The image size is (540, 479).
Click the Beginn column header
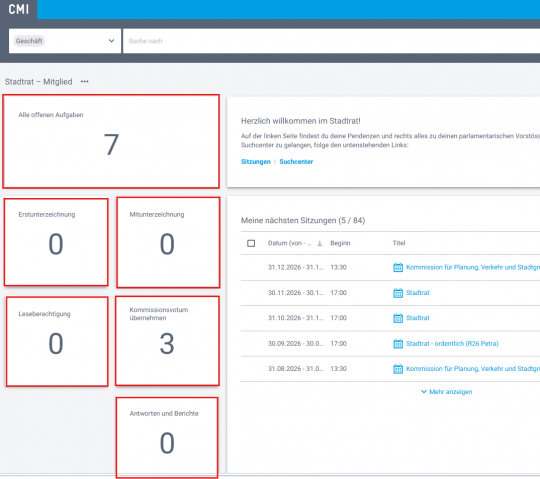pos(340,243)
